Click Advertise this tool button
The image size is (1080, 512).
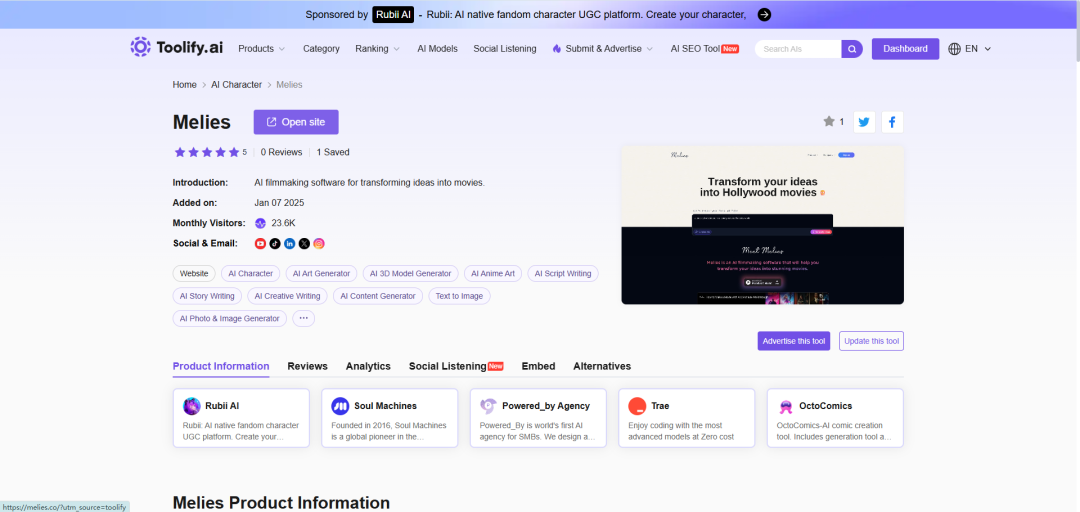(x=793, y=341)
